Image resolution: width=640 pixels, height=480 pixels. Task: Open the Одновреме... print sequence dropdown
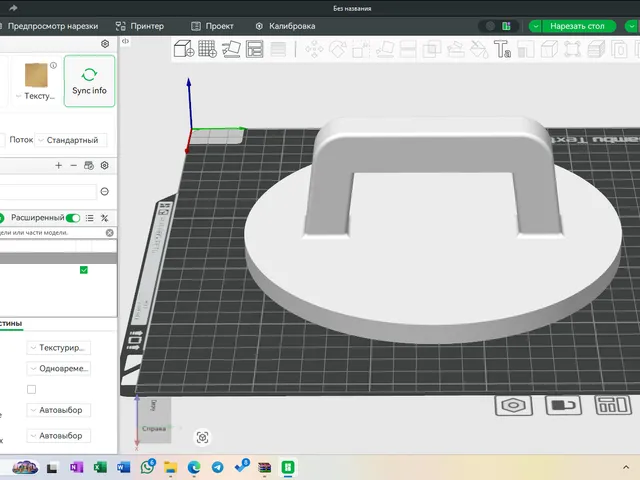[59, 369]
